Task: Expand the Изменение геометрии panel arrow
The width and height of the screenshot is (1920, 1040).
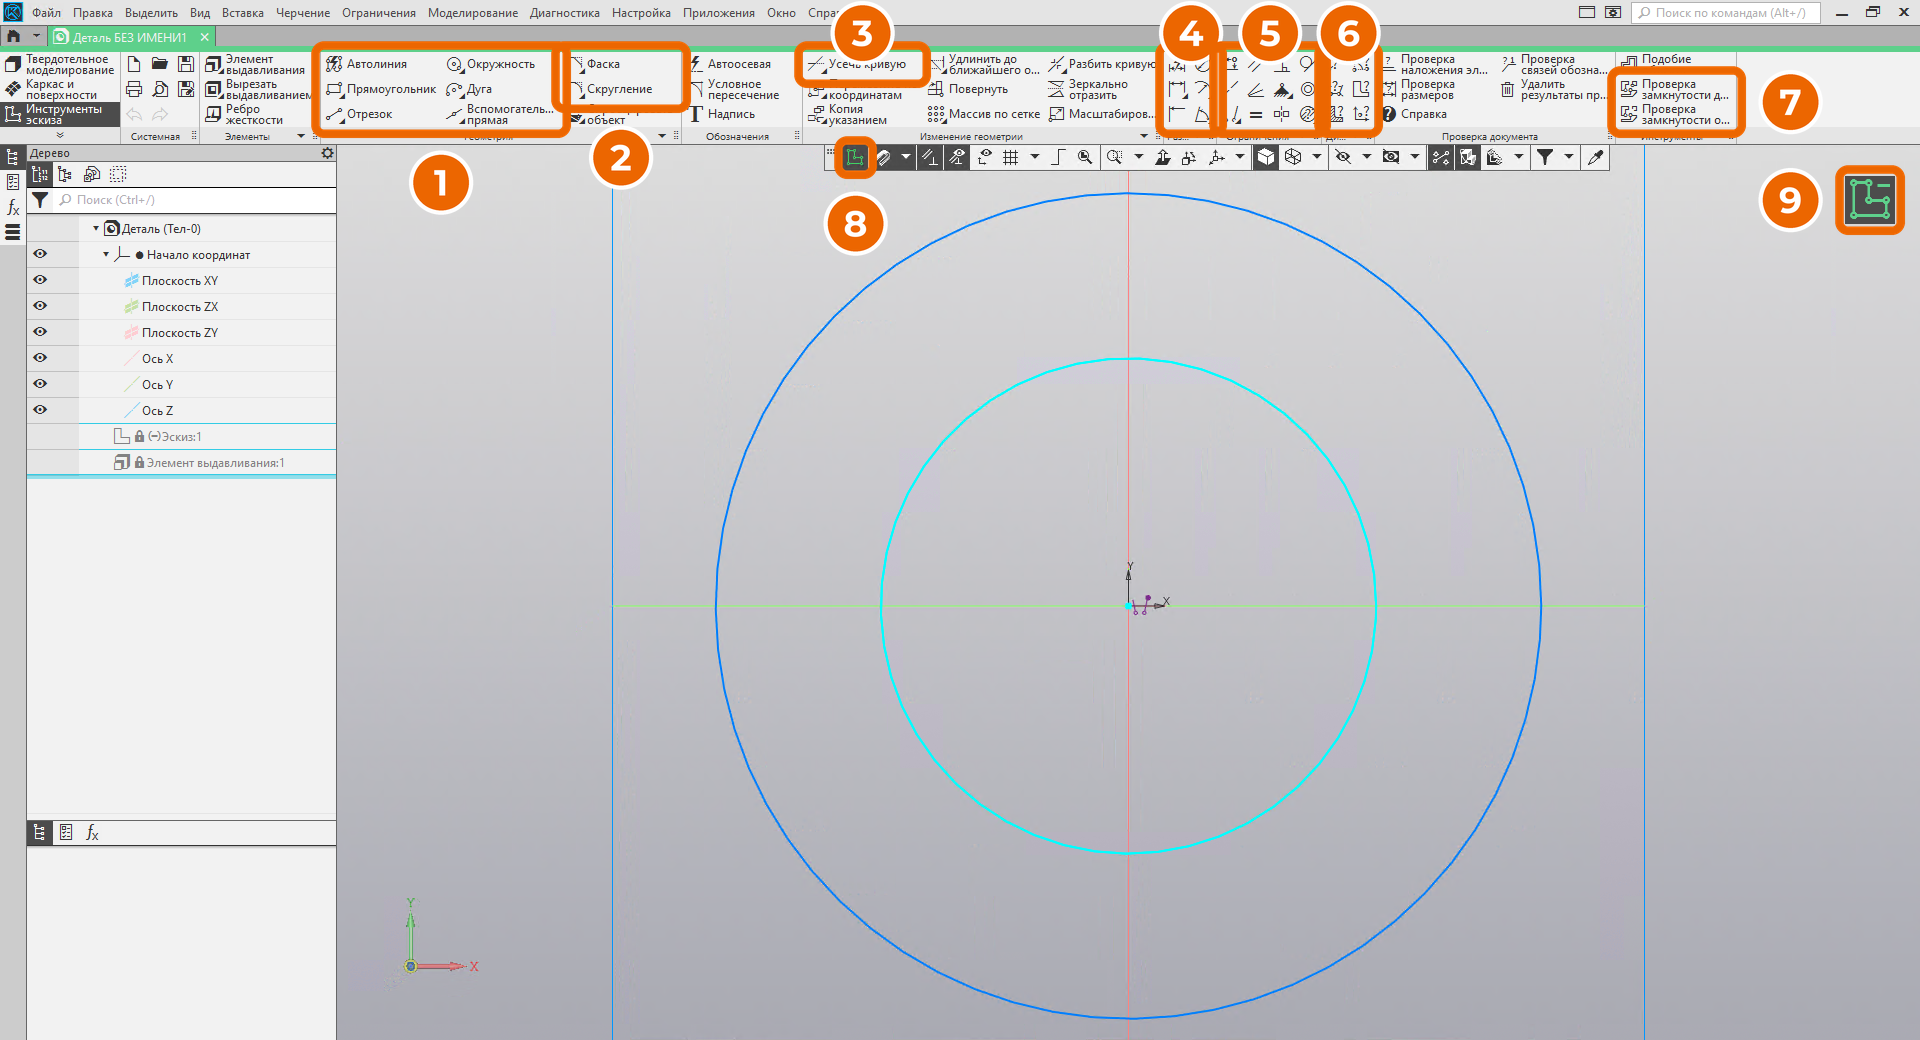Action: pos(1144,136)
